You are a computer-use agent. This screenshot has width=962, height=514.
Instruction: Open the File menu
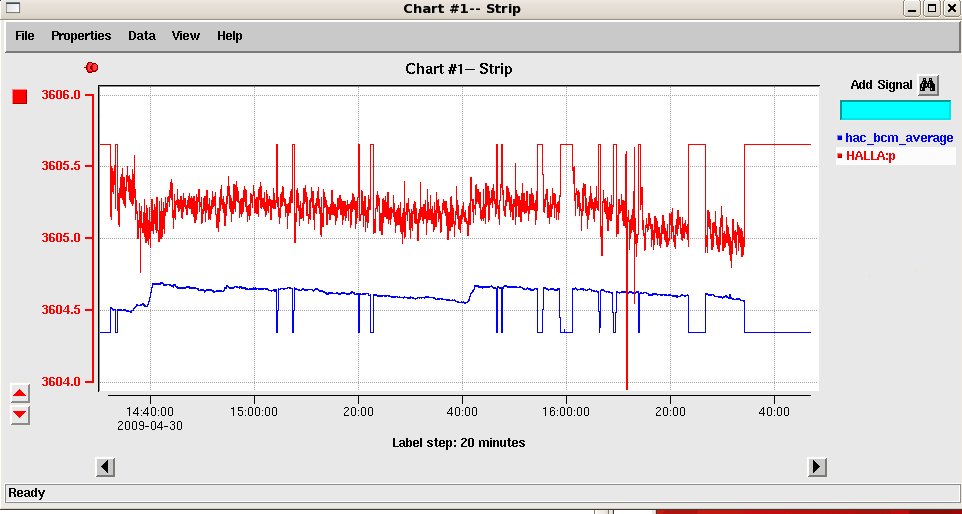25,36
